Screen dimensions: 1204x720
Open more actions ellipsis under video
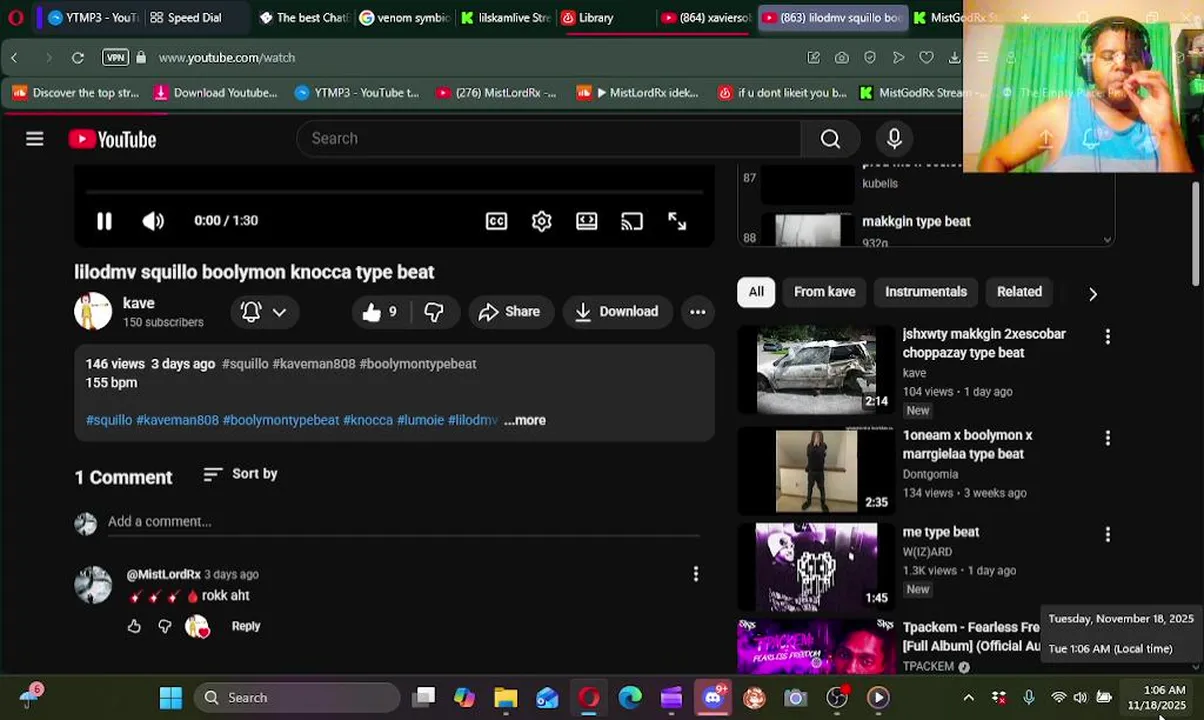point(697,312)
